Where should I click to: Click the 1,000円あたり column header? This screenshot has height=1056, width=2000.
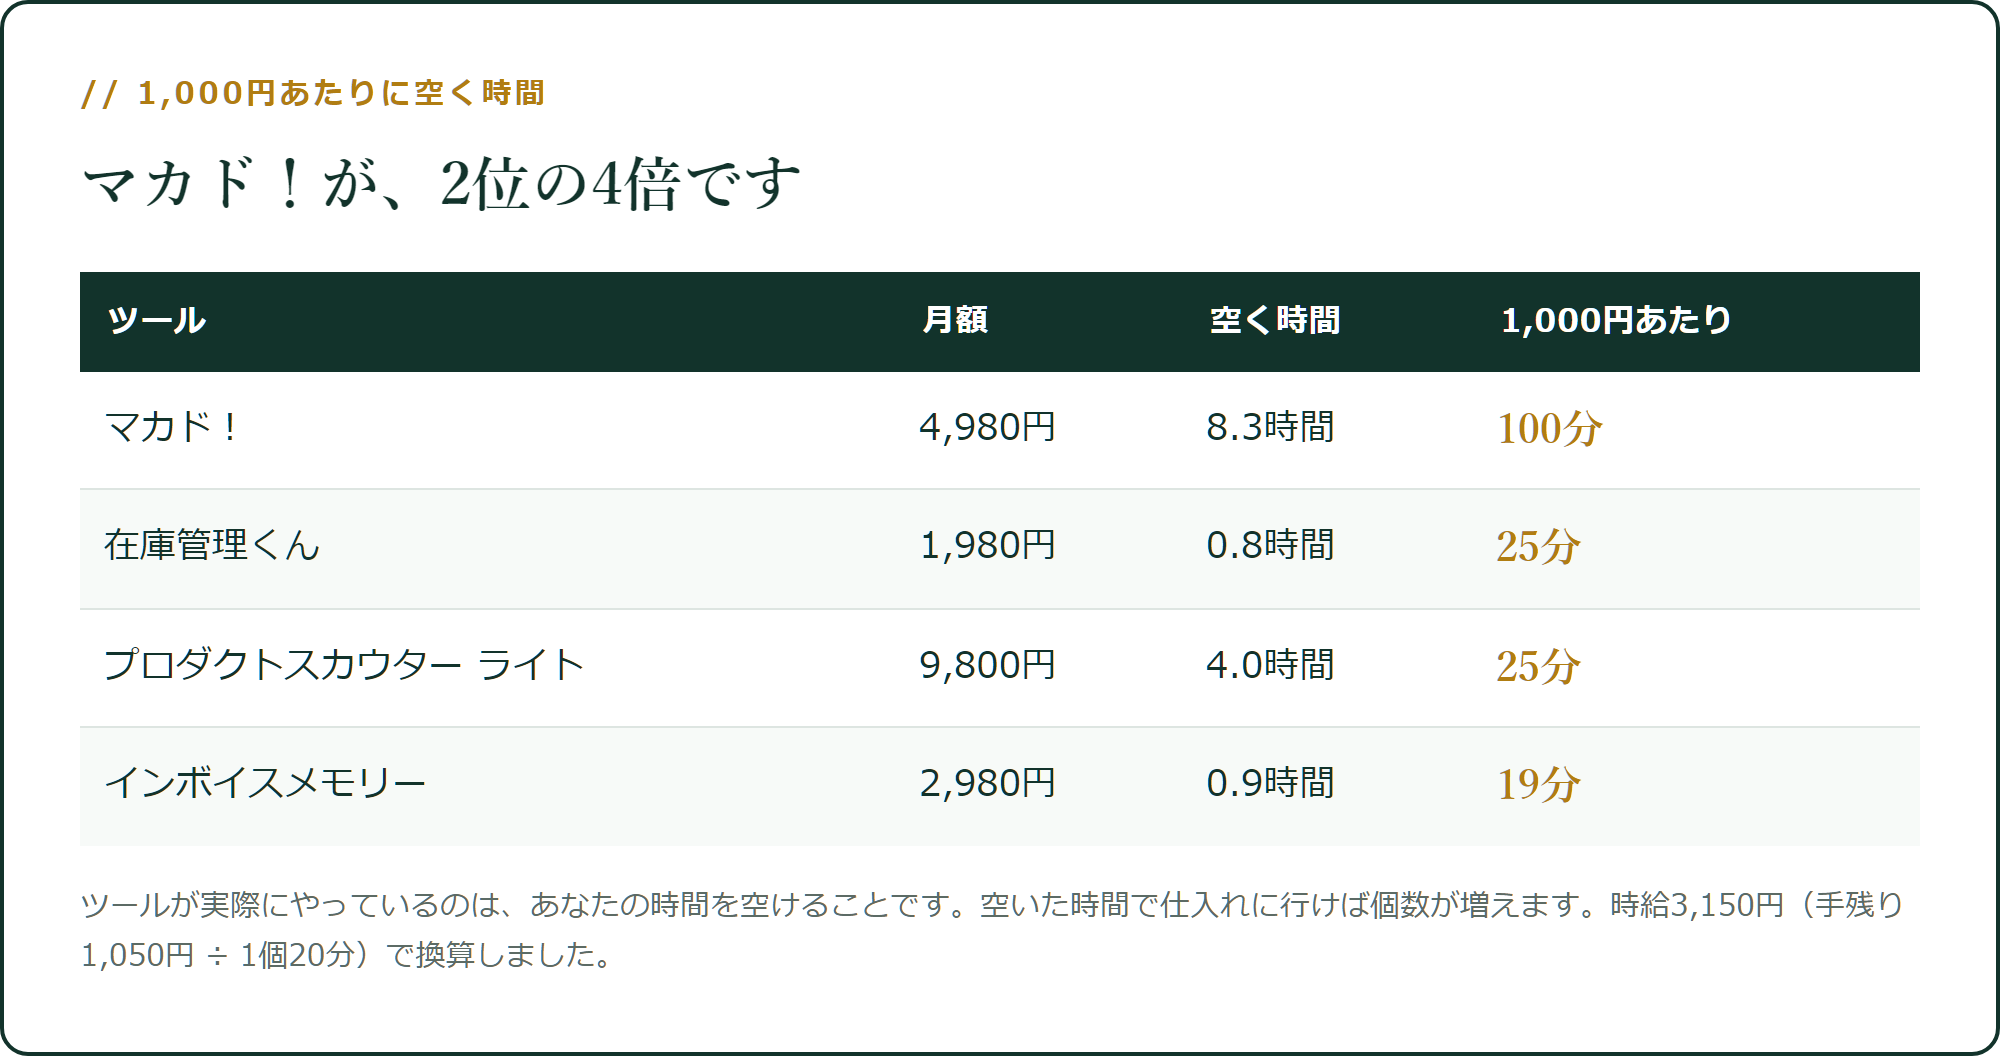pyautogui.click(x=1616, y=320)
